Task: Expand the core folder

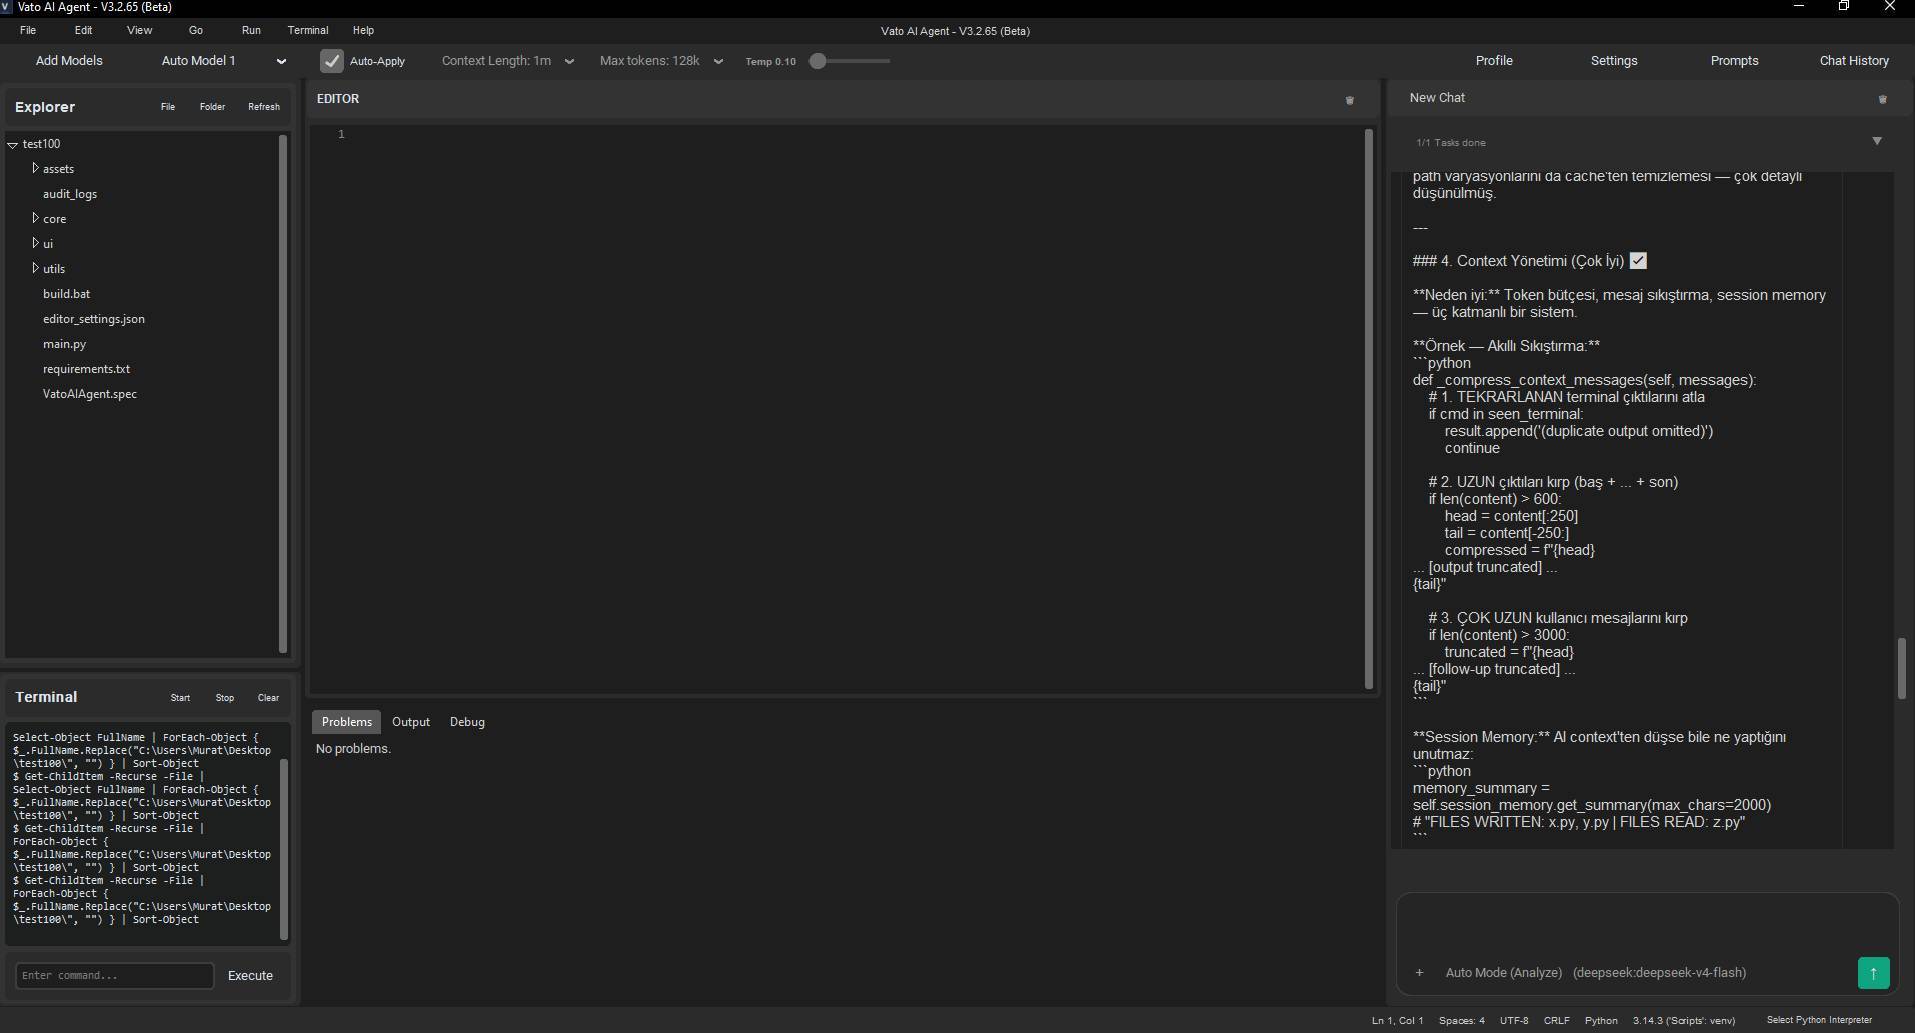Action: point(35,218)
